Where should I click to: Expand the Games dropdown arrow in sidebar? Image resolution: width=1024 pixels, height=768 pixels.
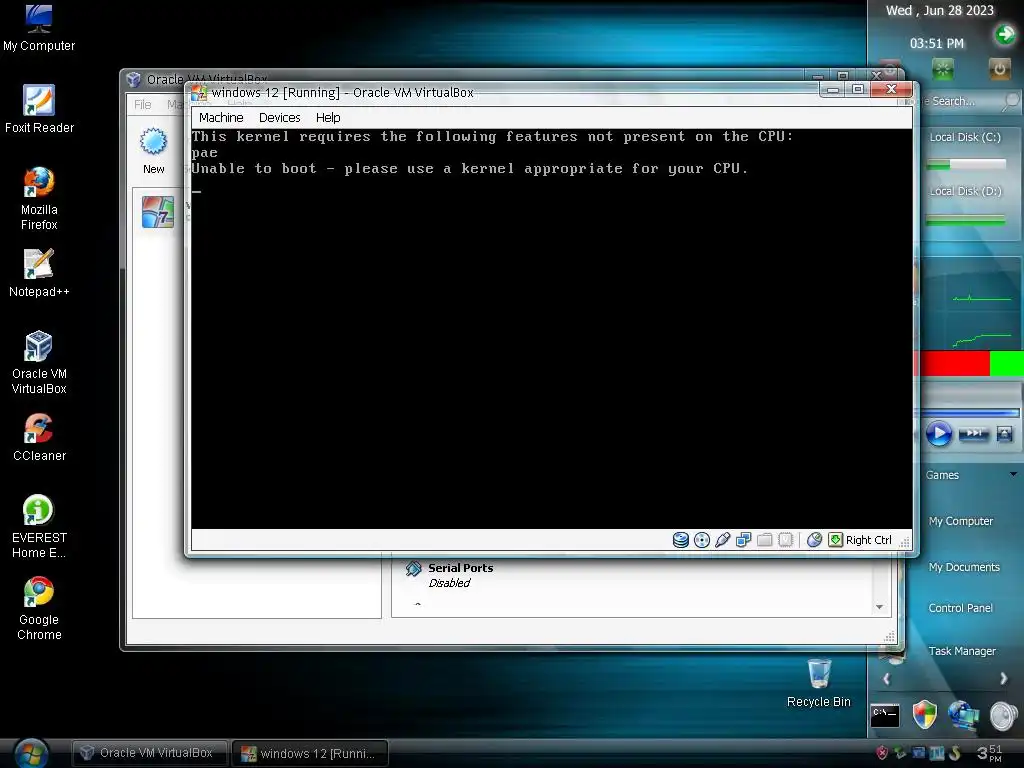click(1014, 474)
